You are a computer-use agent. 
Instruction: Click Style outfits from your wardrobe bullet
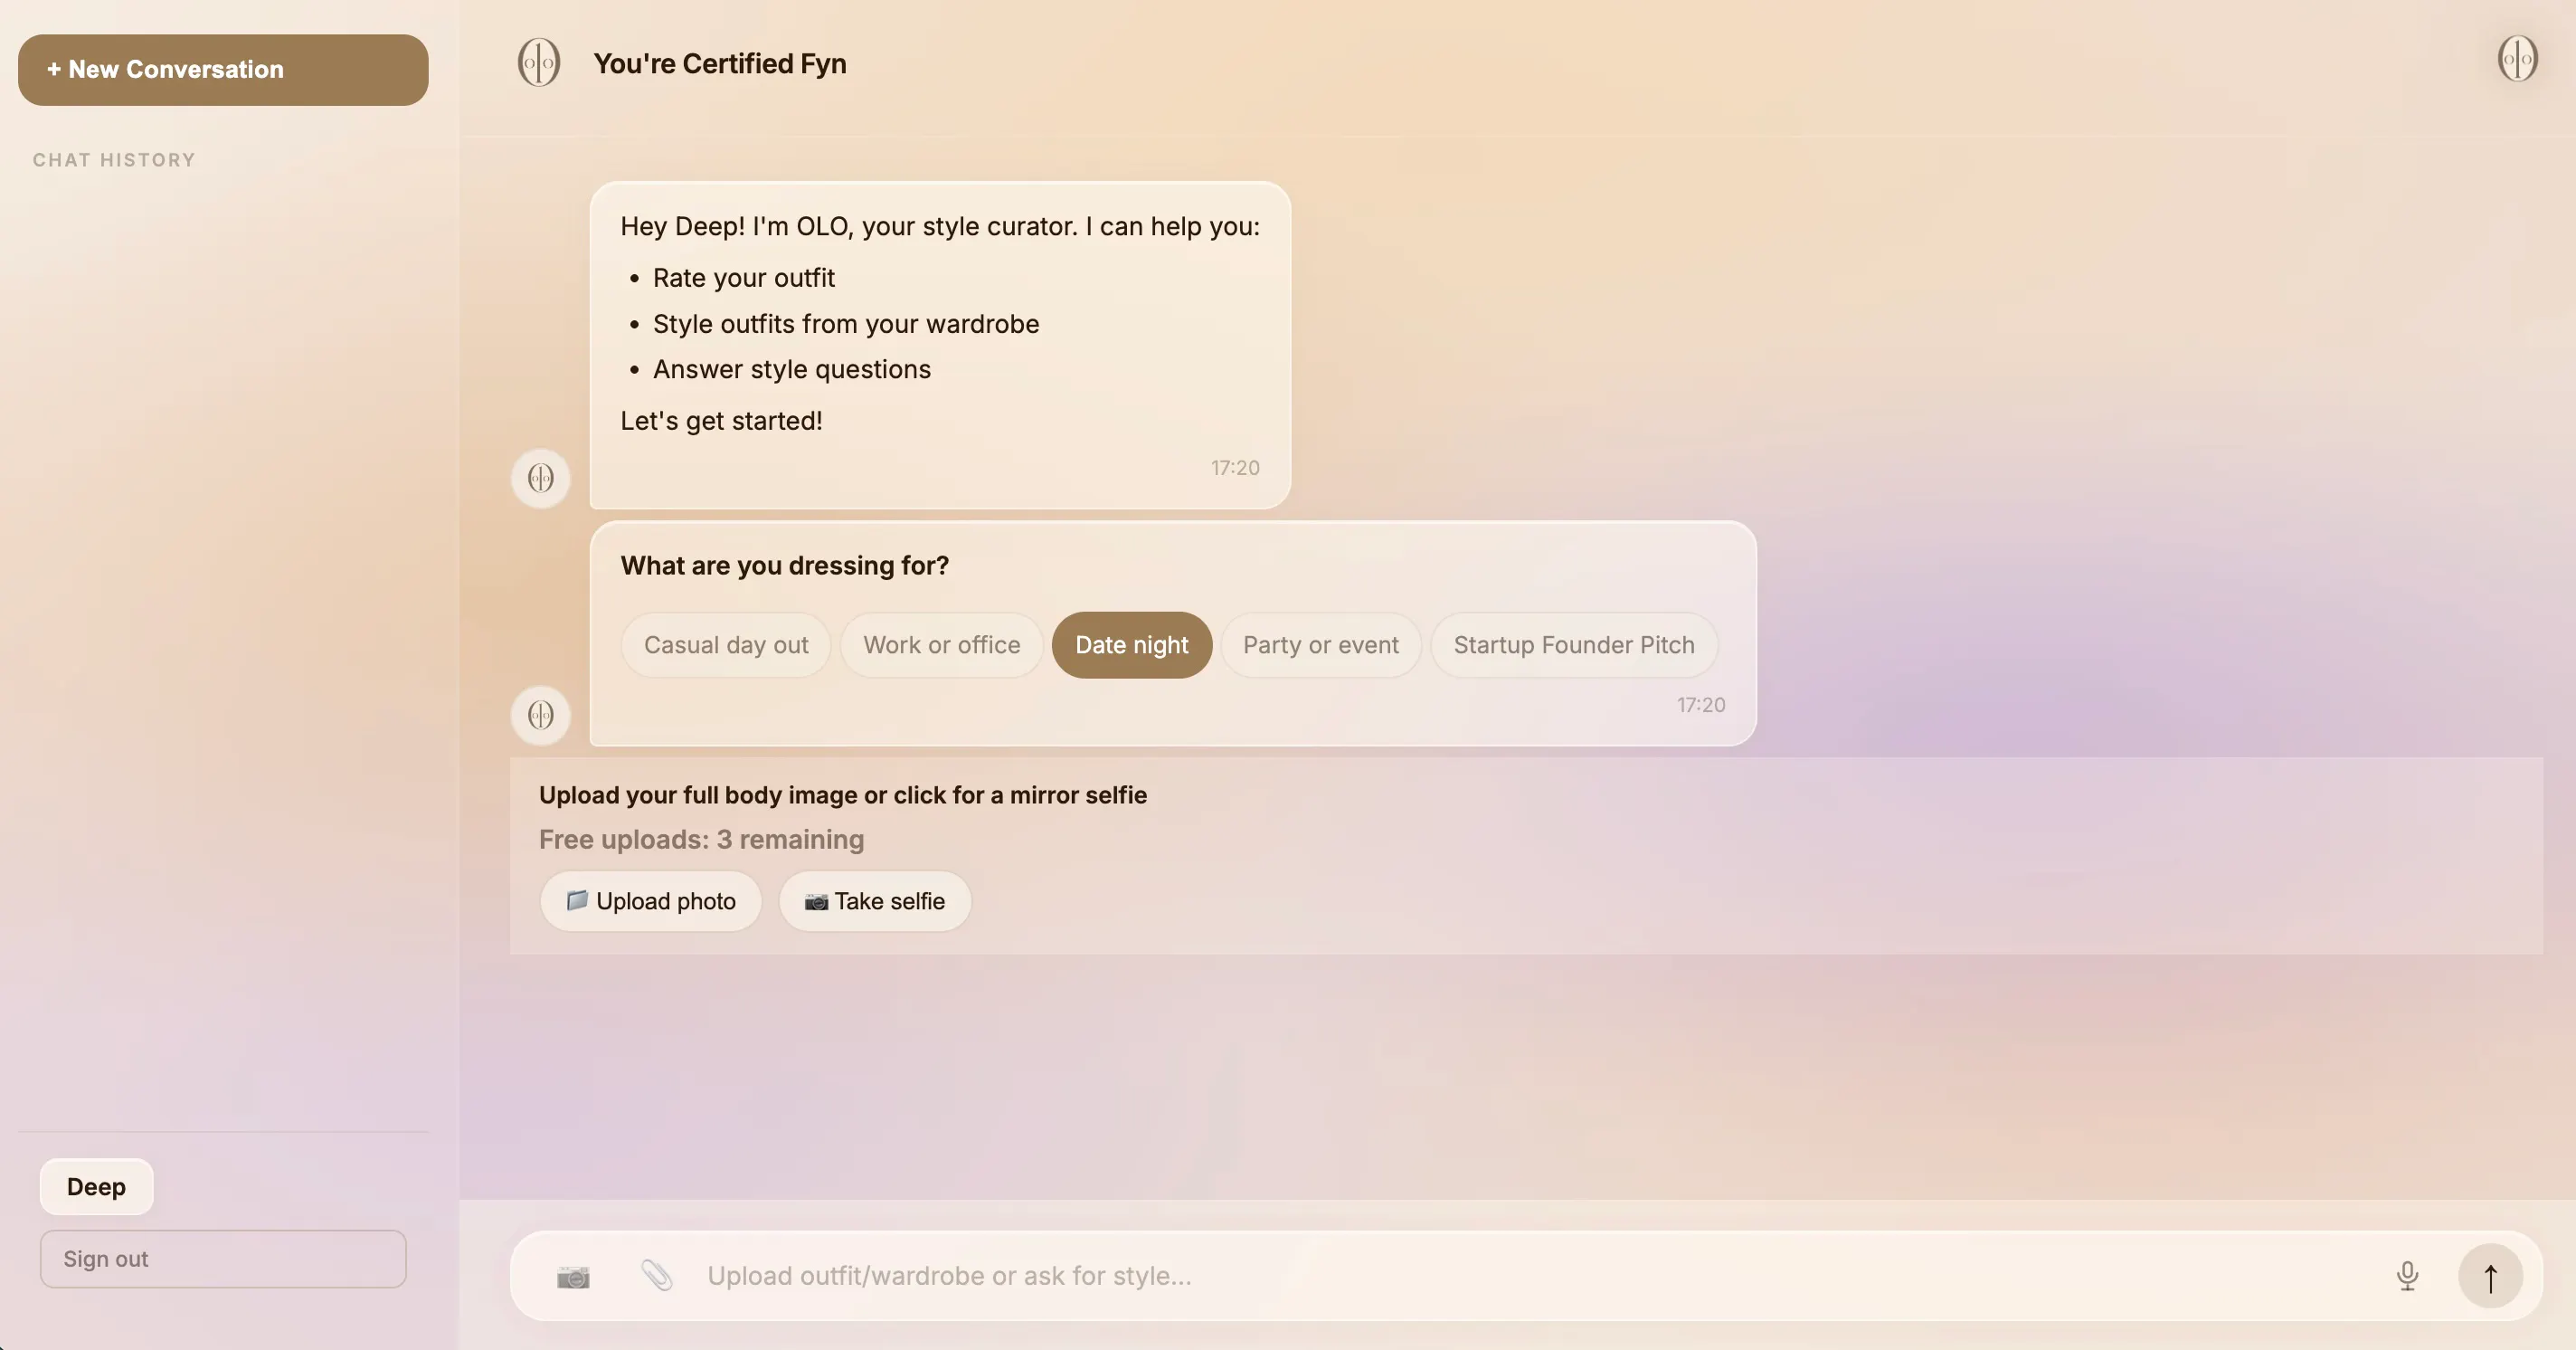pyautogui.click(x=846, y=324)
